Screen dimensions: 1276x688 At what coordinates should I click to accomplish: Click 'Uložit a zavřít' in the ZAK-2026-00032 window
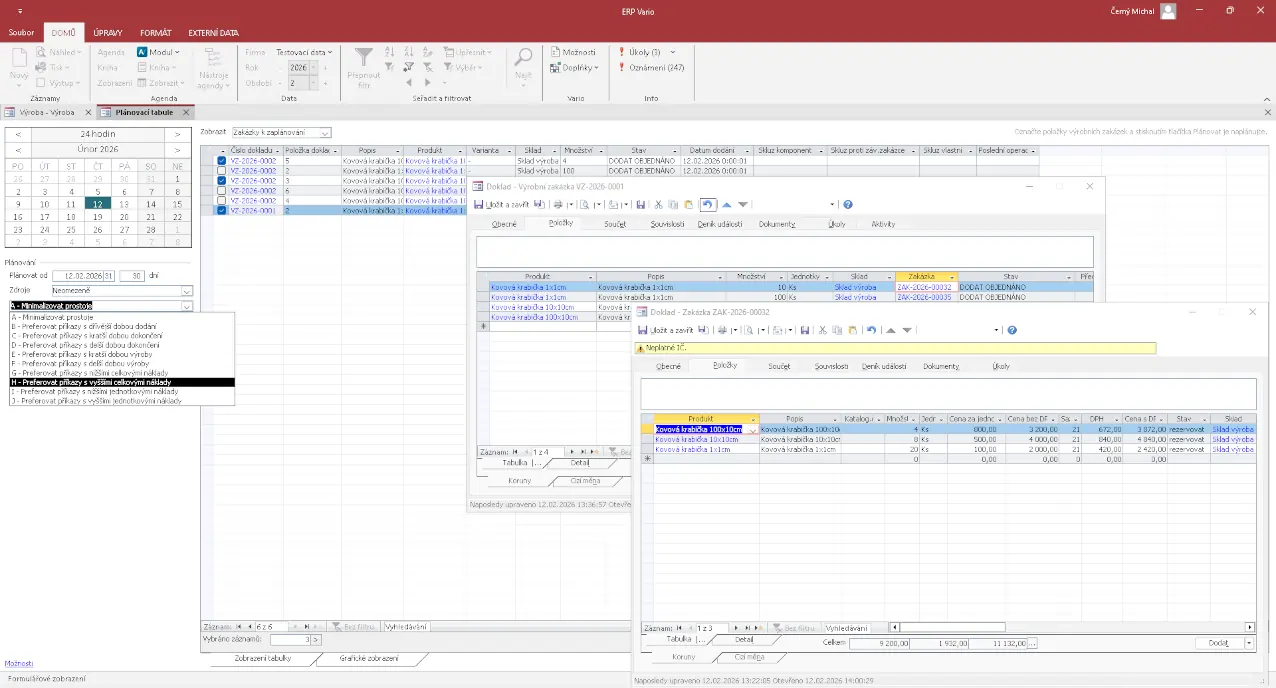coord(672,330)
